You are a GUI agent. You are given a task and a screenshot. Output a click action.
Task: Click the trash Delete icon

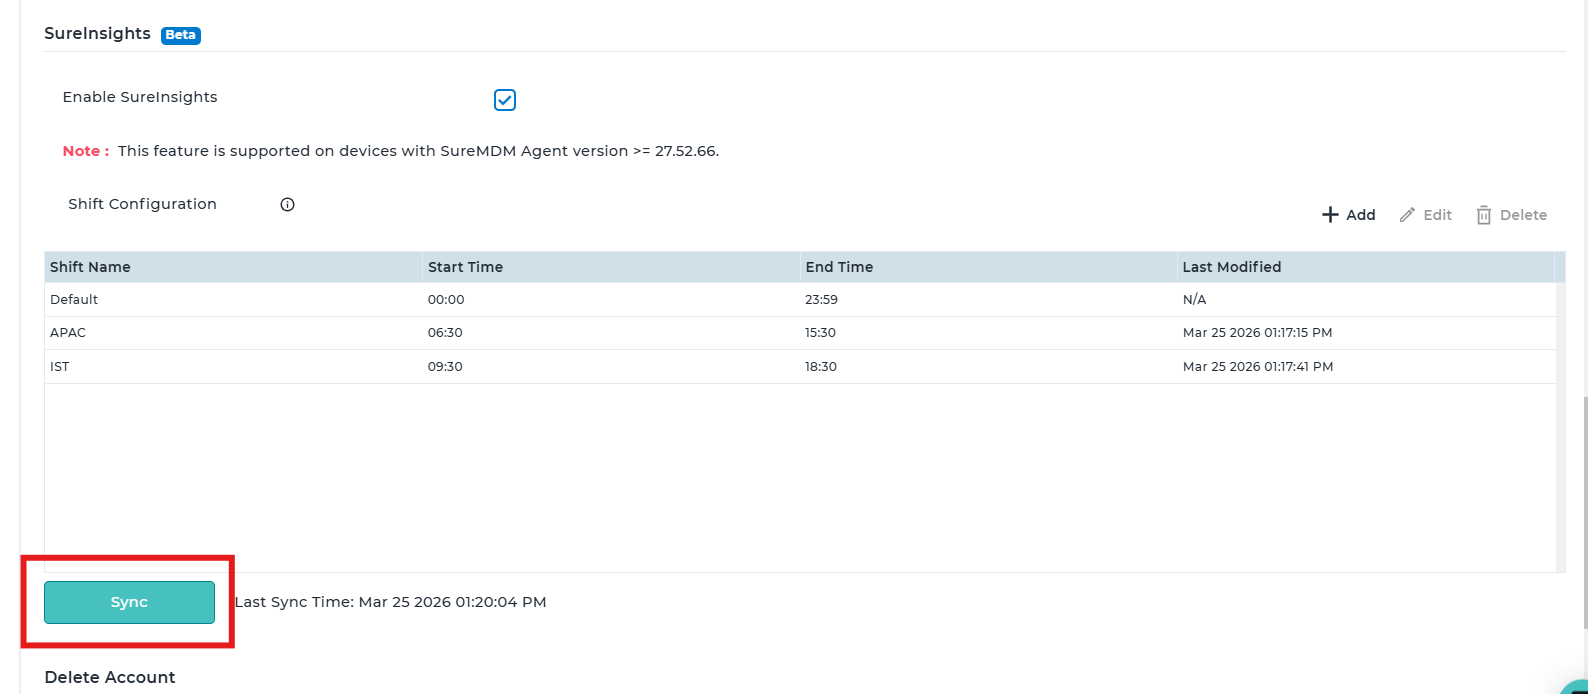tap(1484, 215)
